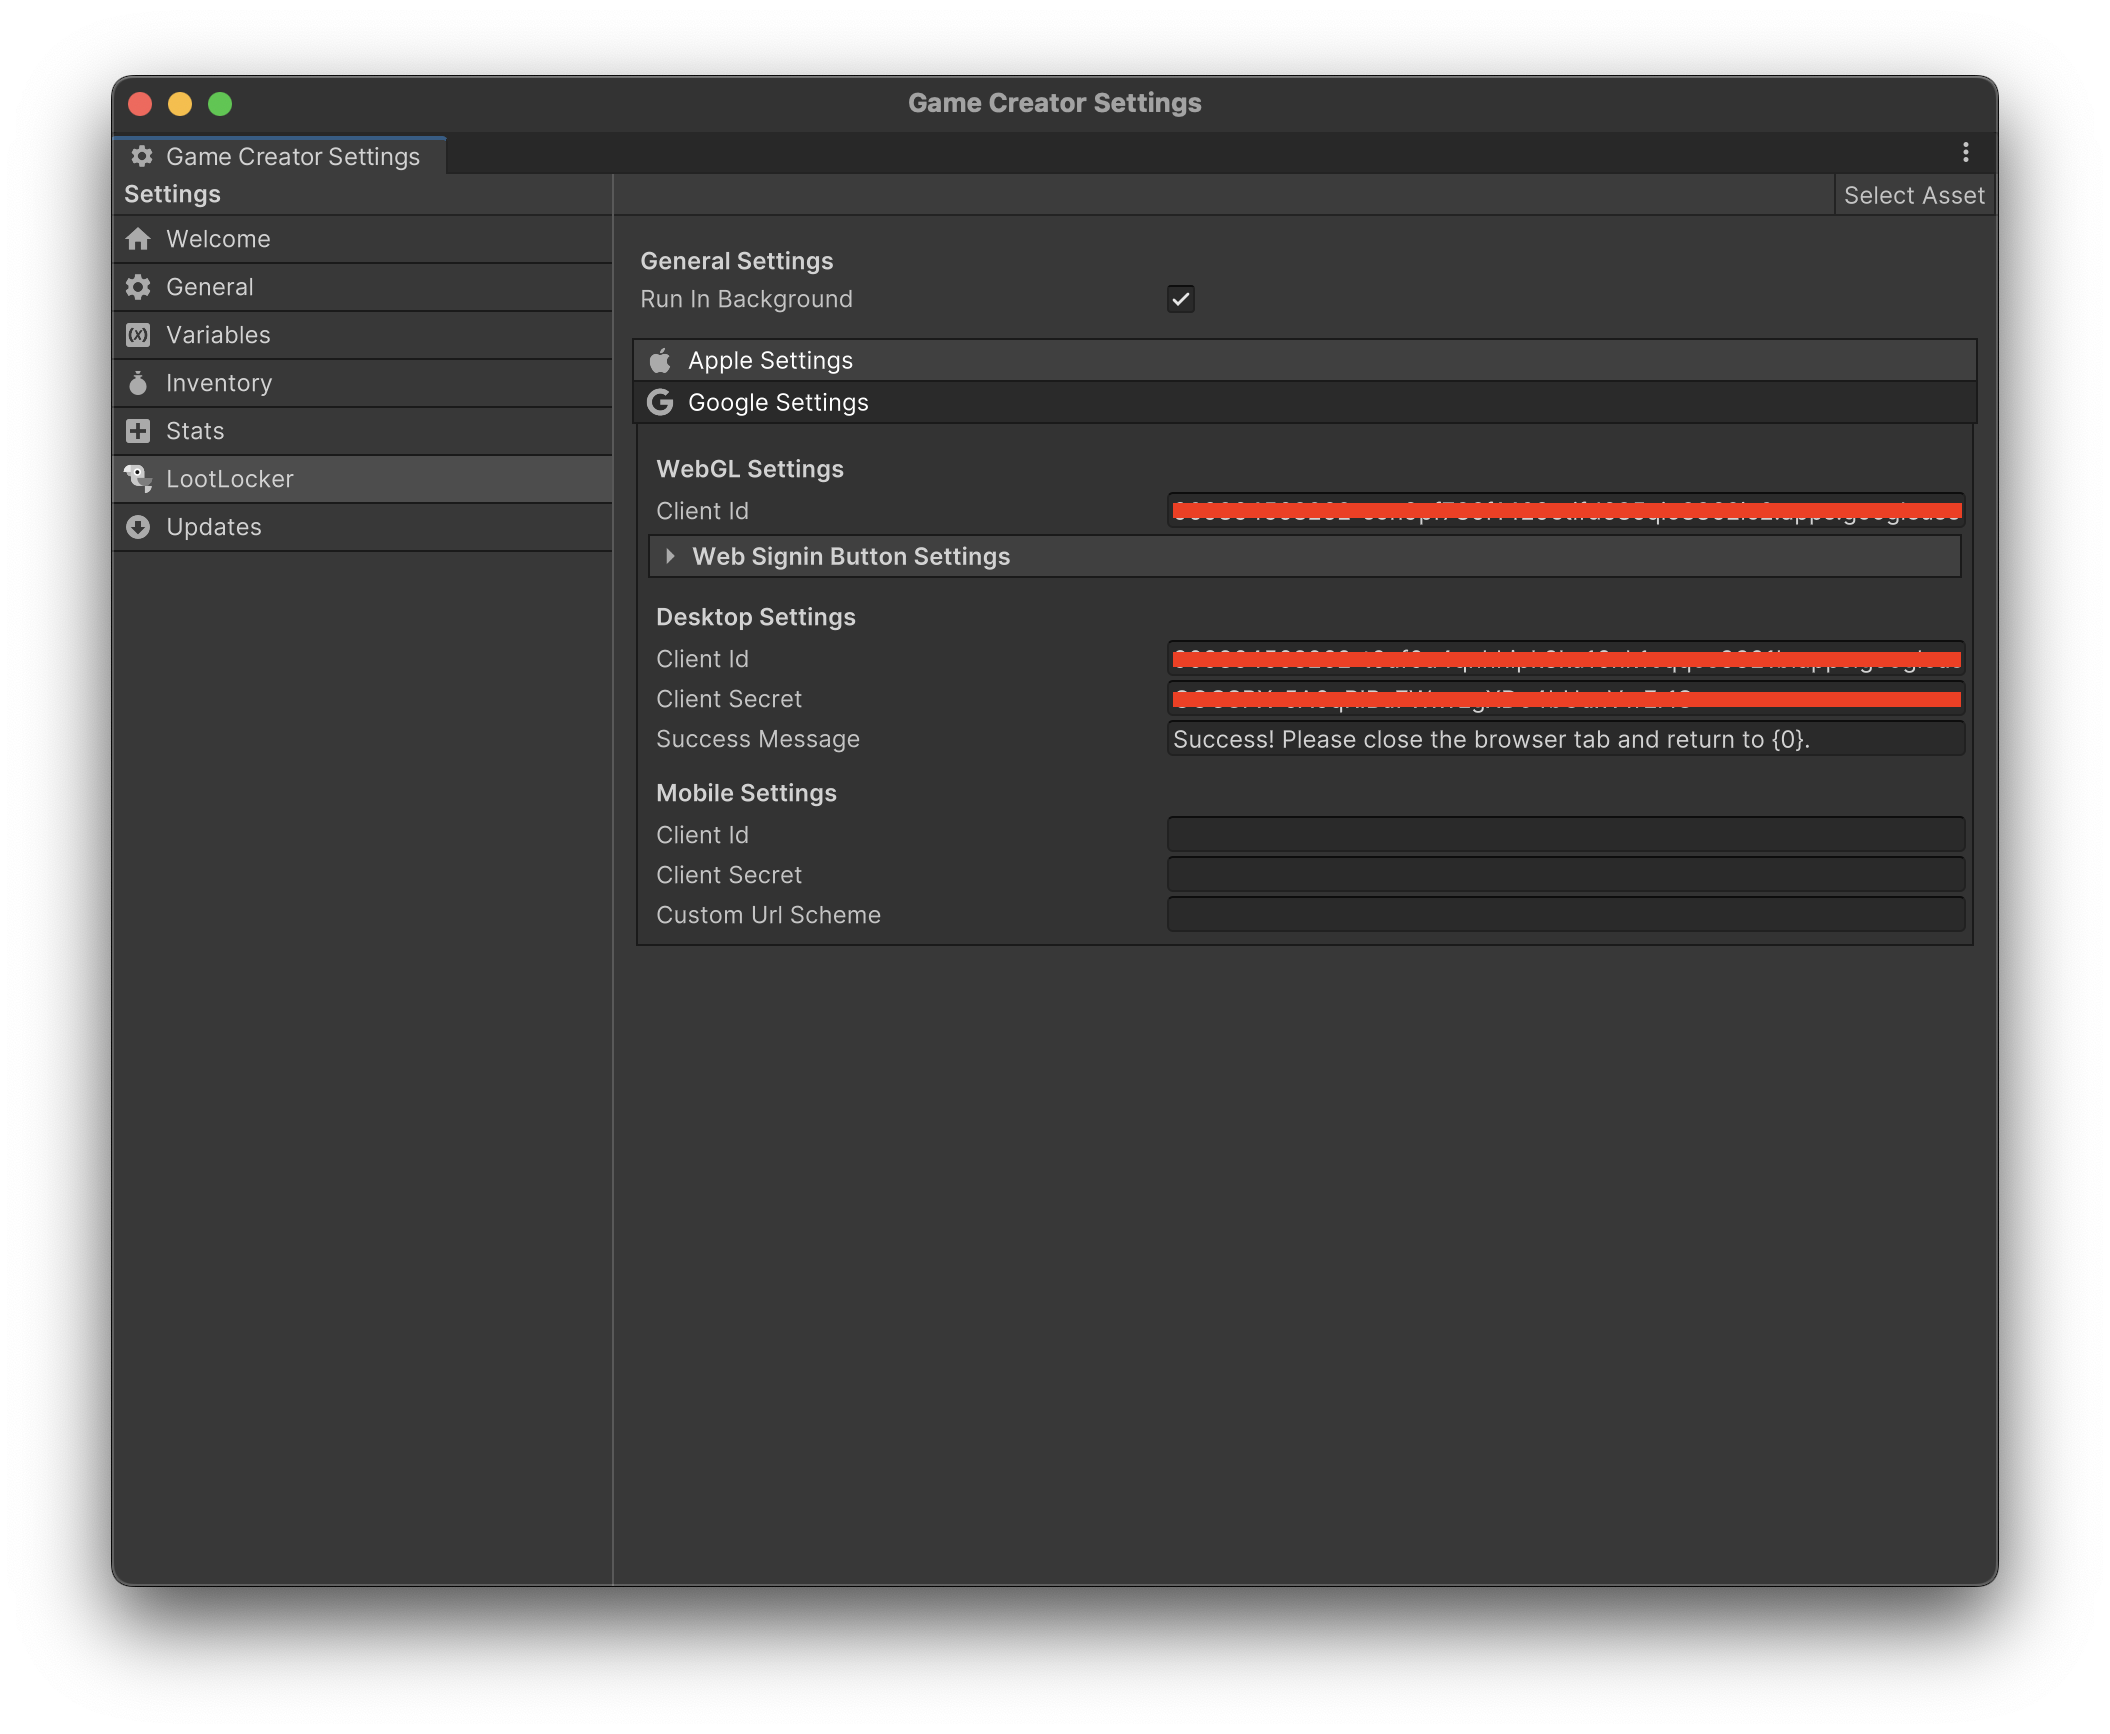This screenshot has height=1734, width=2110.
Task: Toggle the Run In Background checkbox
Action: (1180, 299)
